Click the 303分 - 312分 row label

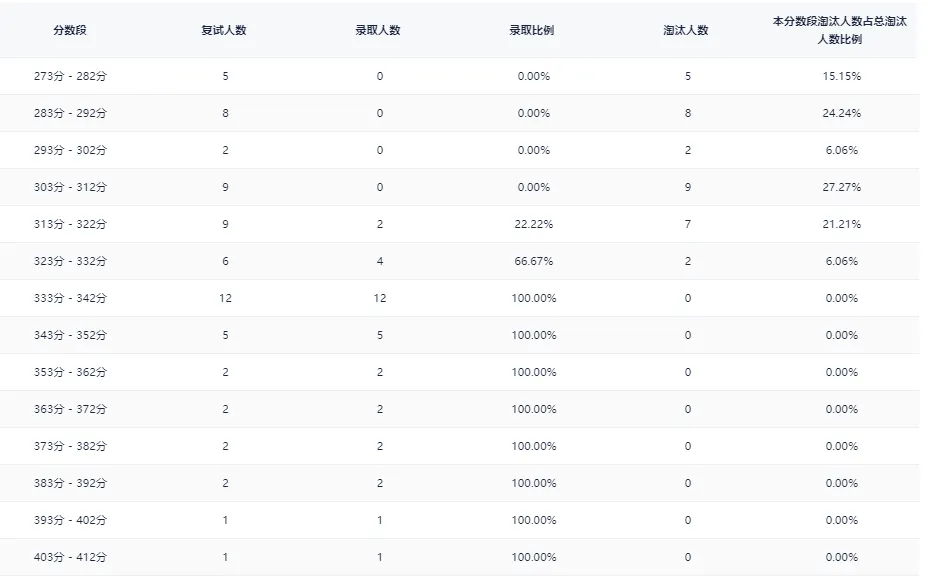point(70,187)
